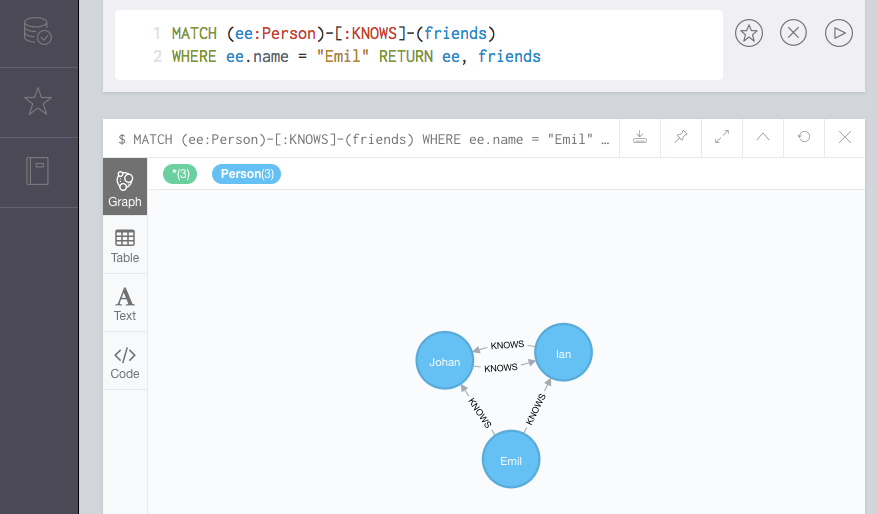Save query as favorite star button
877x514 pixels.
click(749, 33)
